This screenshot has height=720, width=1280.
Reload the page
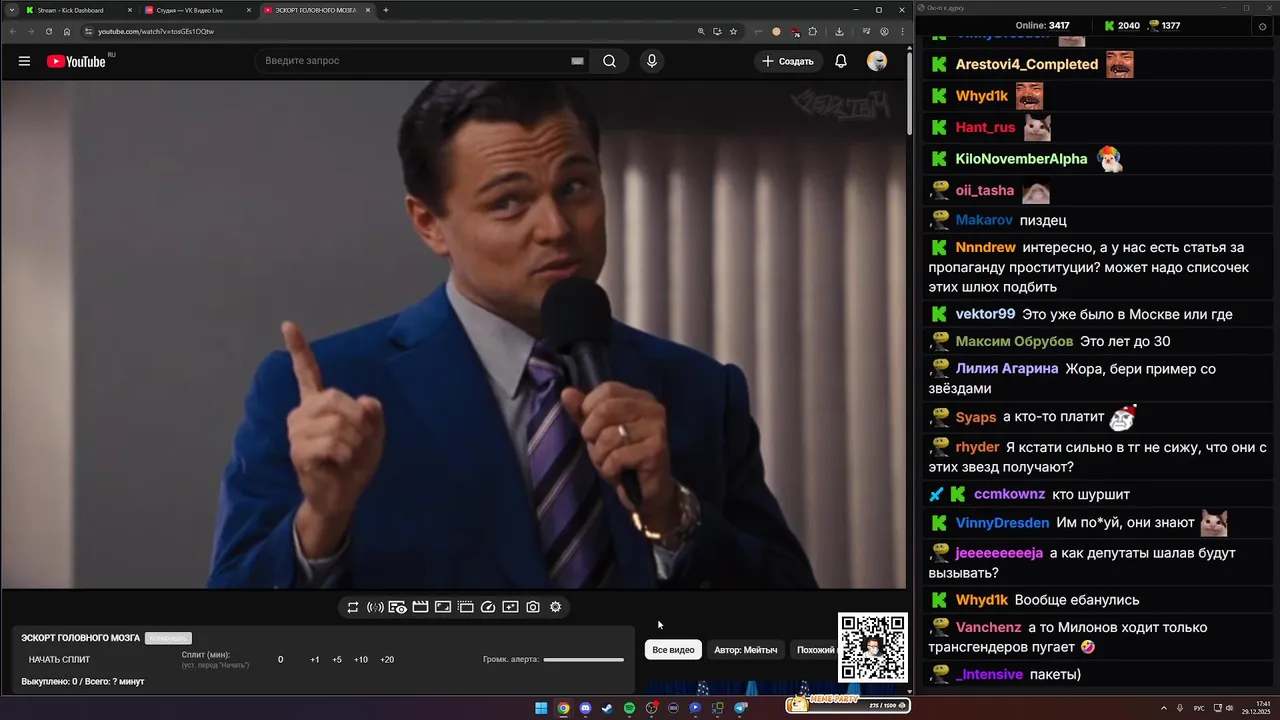coord(49,31)
